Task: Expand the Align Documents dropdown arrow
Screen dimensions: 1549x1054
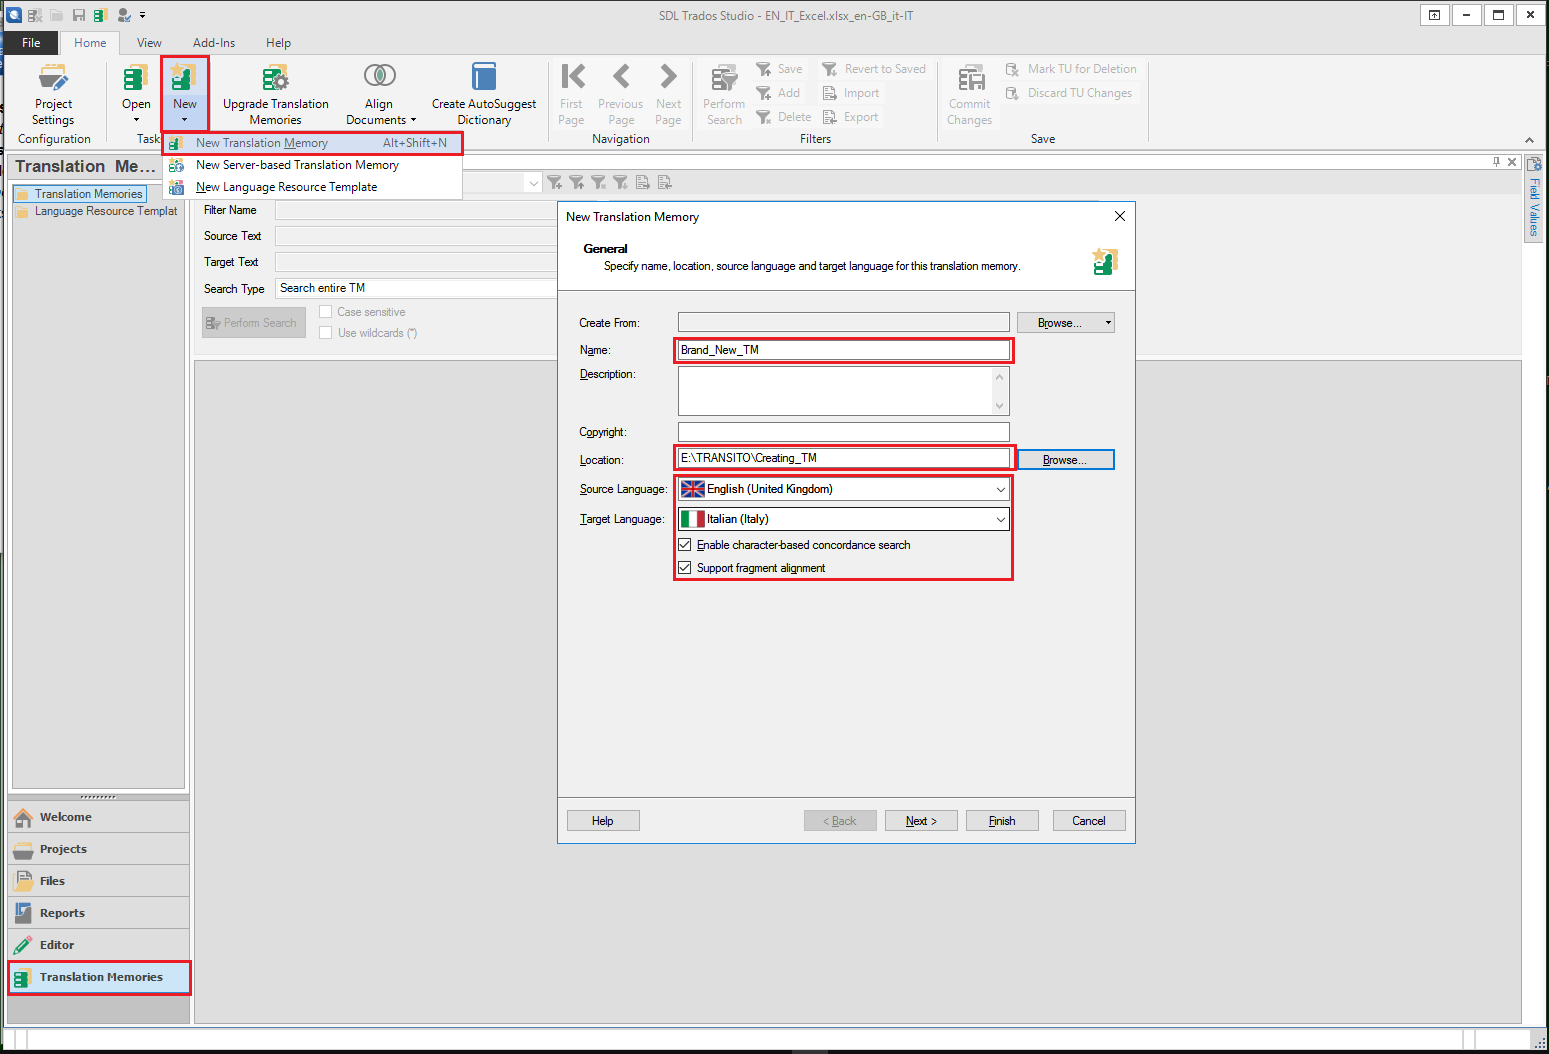Action: click(413, 120)
